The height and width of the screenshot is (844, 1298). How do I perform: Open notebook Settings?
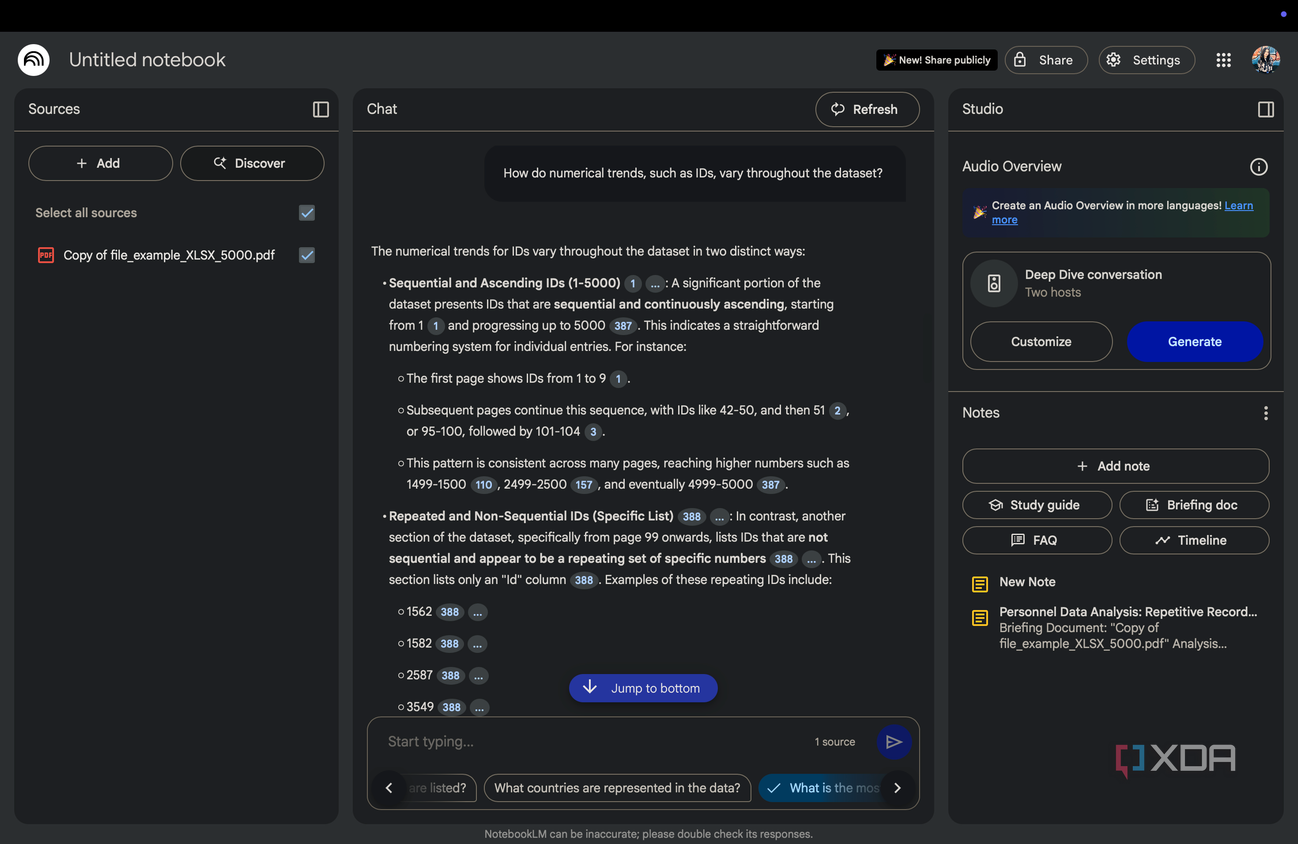coord(1147,60)
